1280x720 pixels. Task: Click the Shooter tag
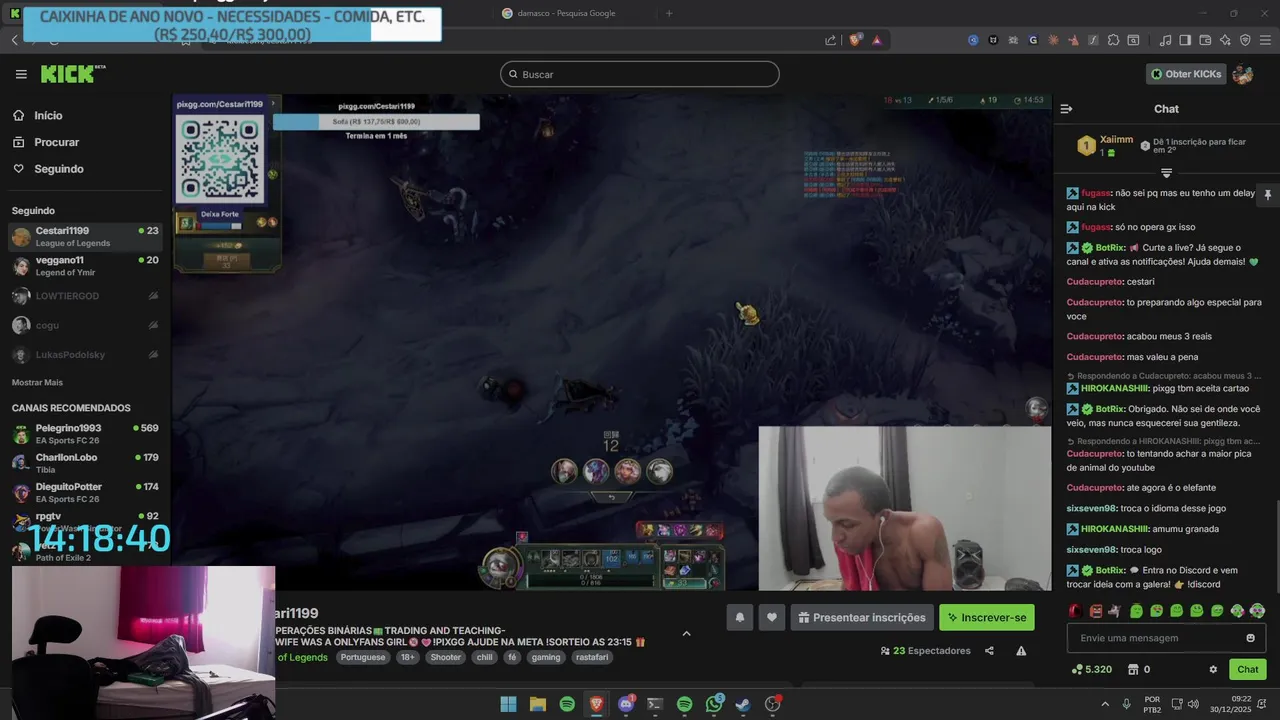pos(445,657)
